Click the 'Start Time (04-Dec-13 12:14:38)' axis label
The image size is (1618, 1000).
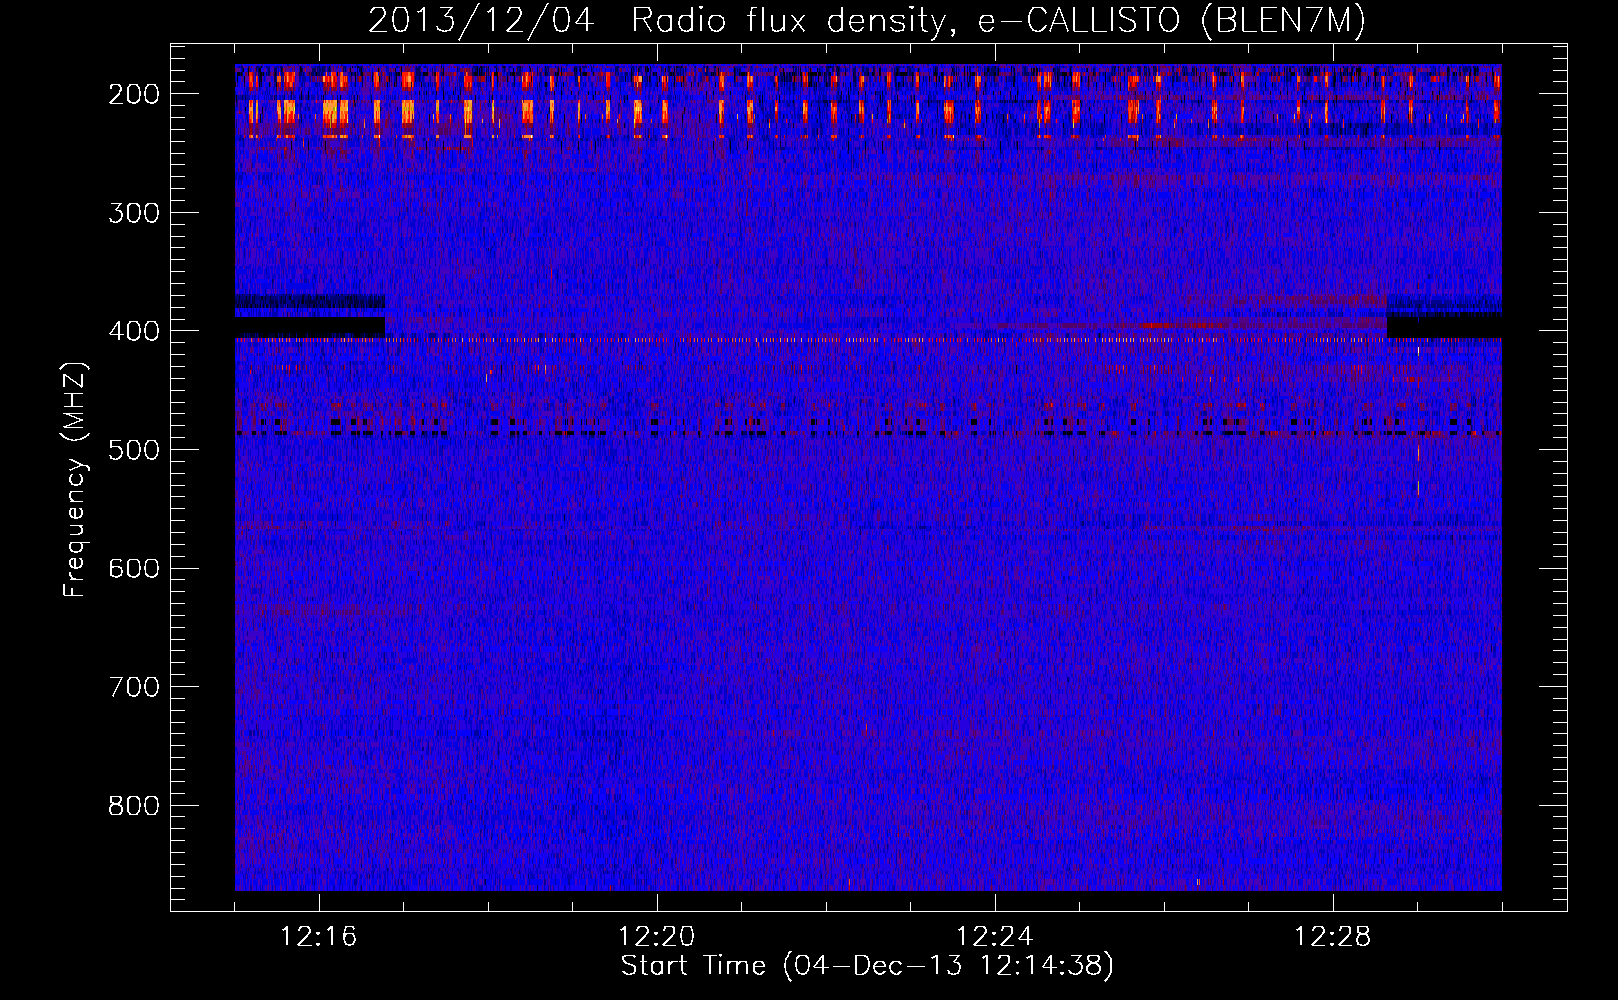[867, 966]
